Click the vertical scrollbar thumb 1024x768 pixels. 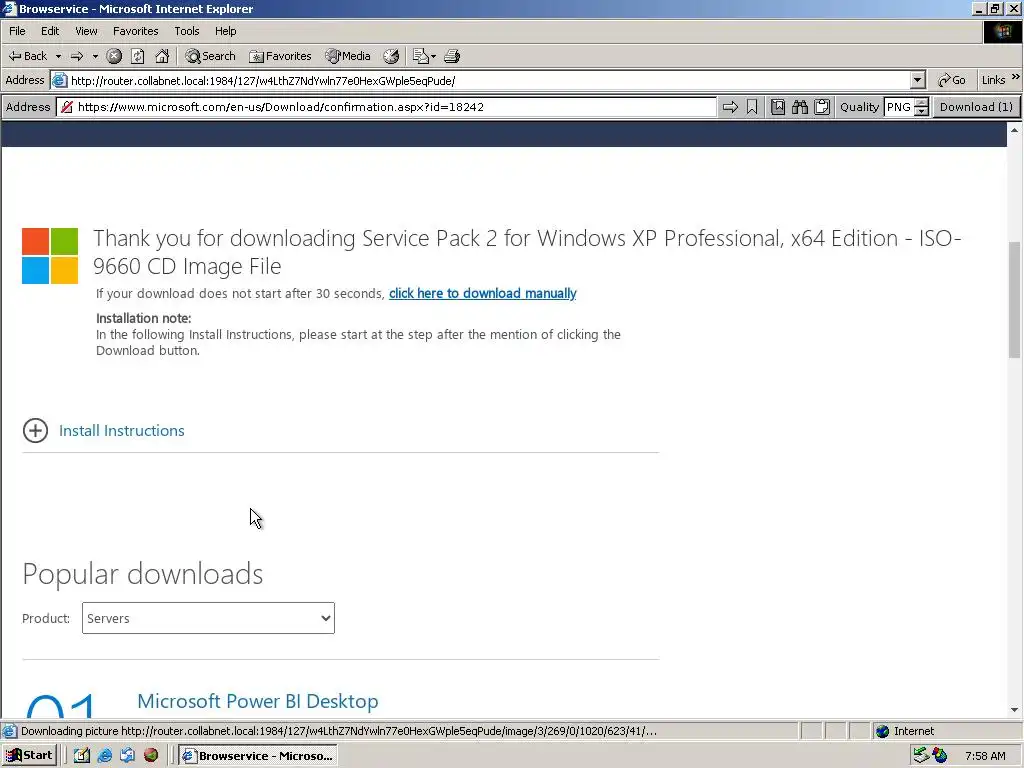pyautogui.click(x=1014, y=300)
